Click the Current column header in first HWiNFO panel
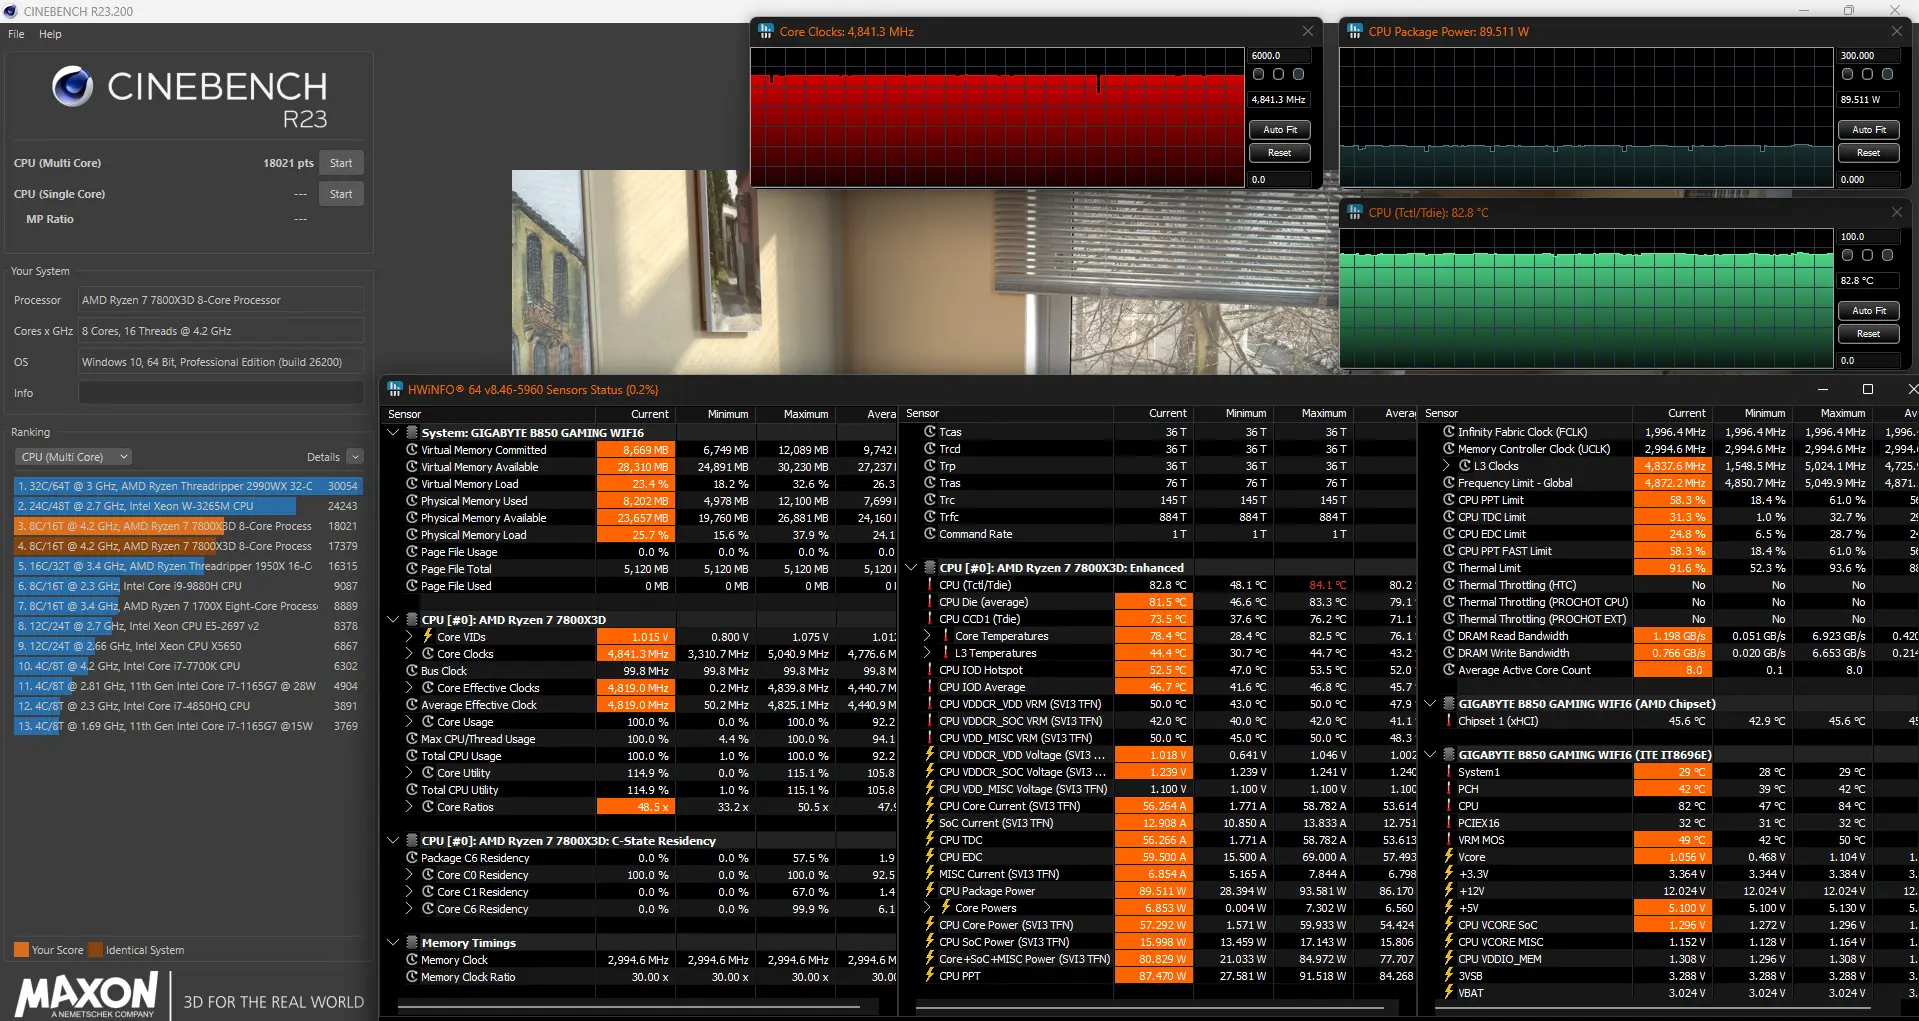The height and width of the screenshot is (1021, 1919). (635, 414)
